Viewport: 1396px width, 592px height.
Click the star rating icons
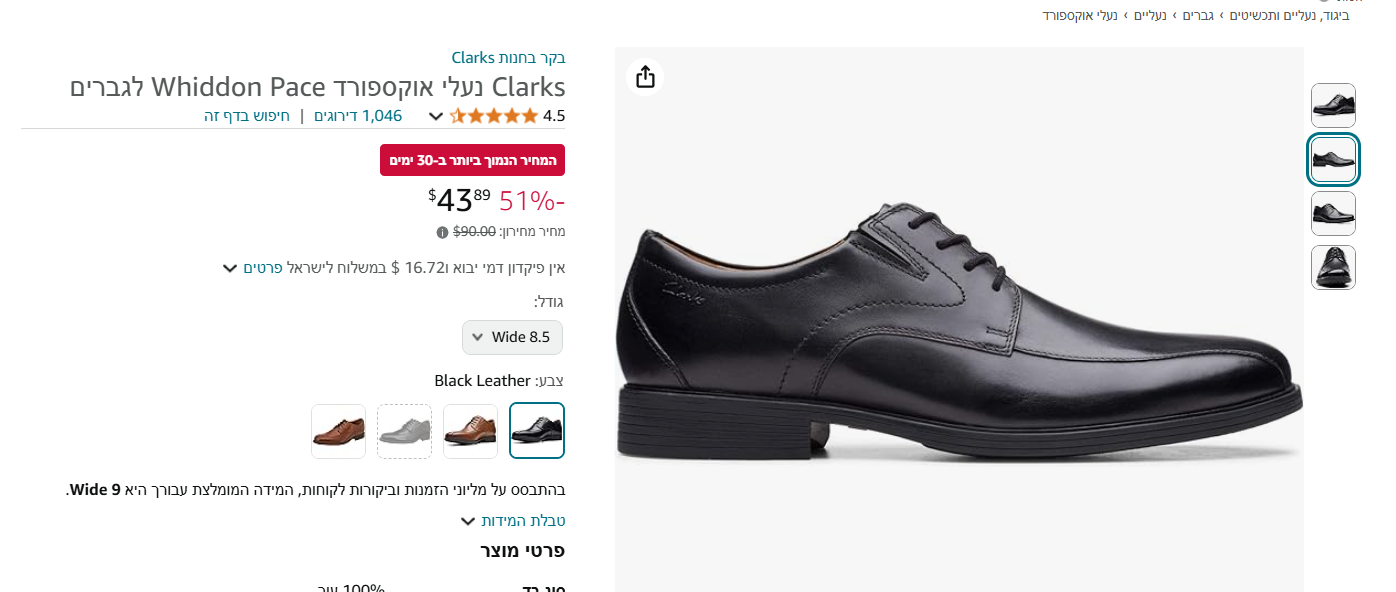pos(494,116)
